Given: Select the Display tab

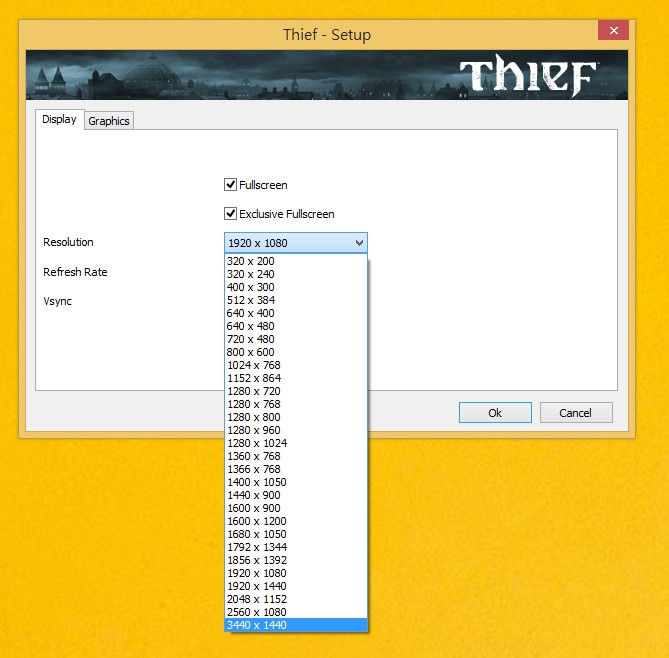Looking at the screenshot, I should click(x=59, y=119).
